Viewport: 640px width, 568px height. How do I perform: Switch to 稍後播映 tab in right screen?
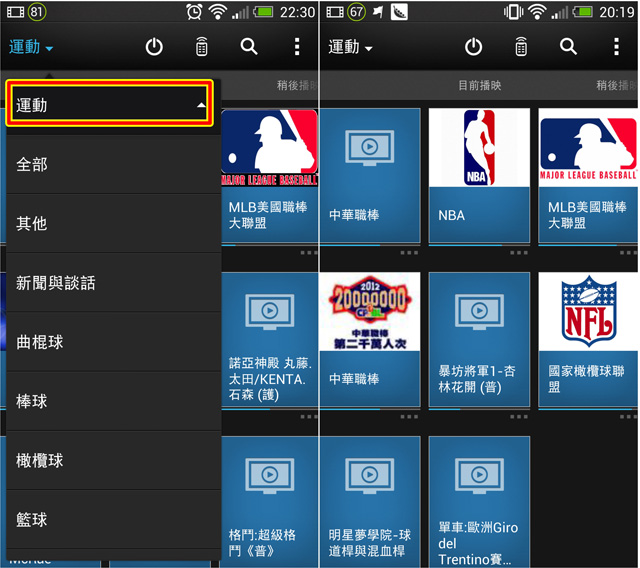[x=616, y=85]
